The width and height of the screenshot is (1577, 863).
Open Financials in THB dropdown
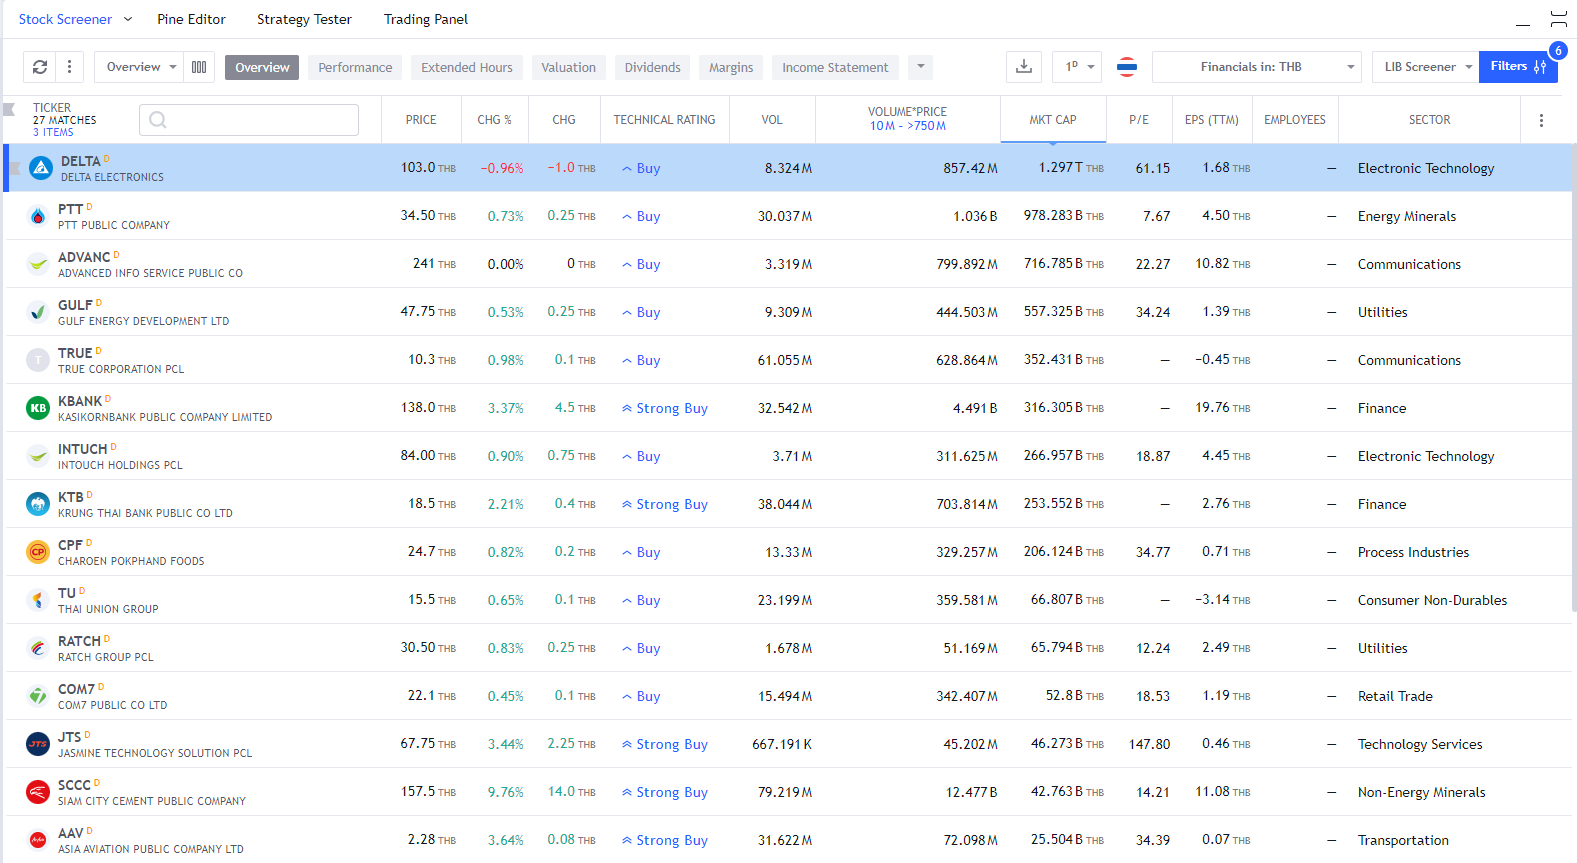[1257, 67]
